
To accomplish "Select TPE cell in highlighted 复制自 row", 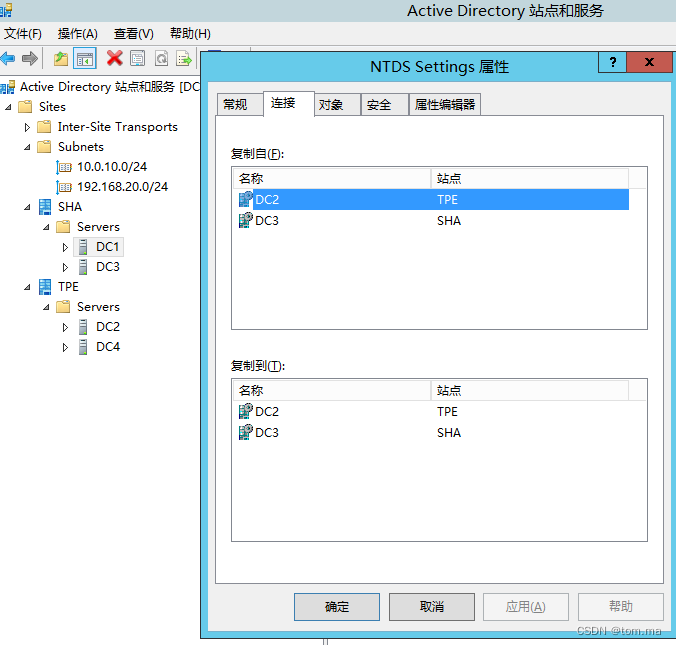I will click(x=447, y=200).
